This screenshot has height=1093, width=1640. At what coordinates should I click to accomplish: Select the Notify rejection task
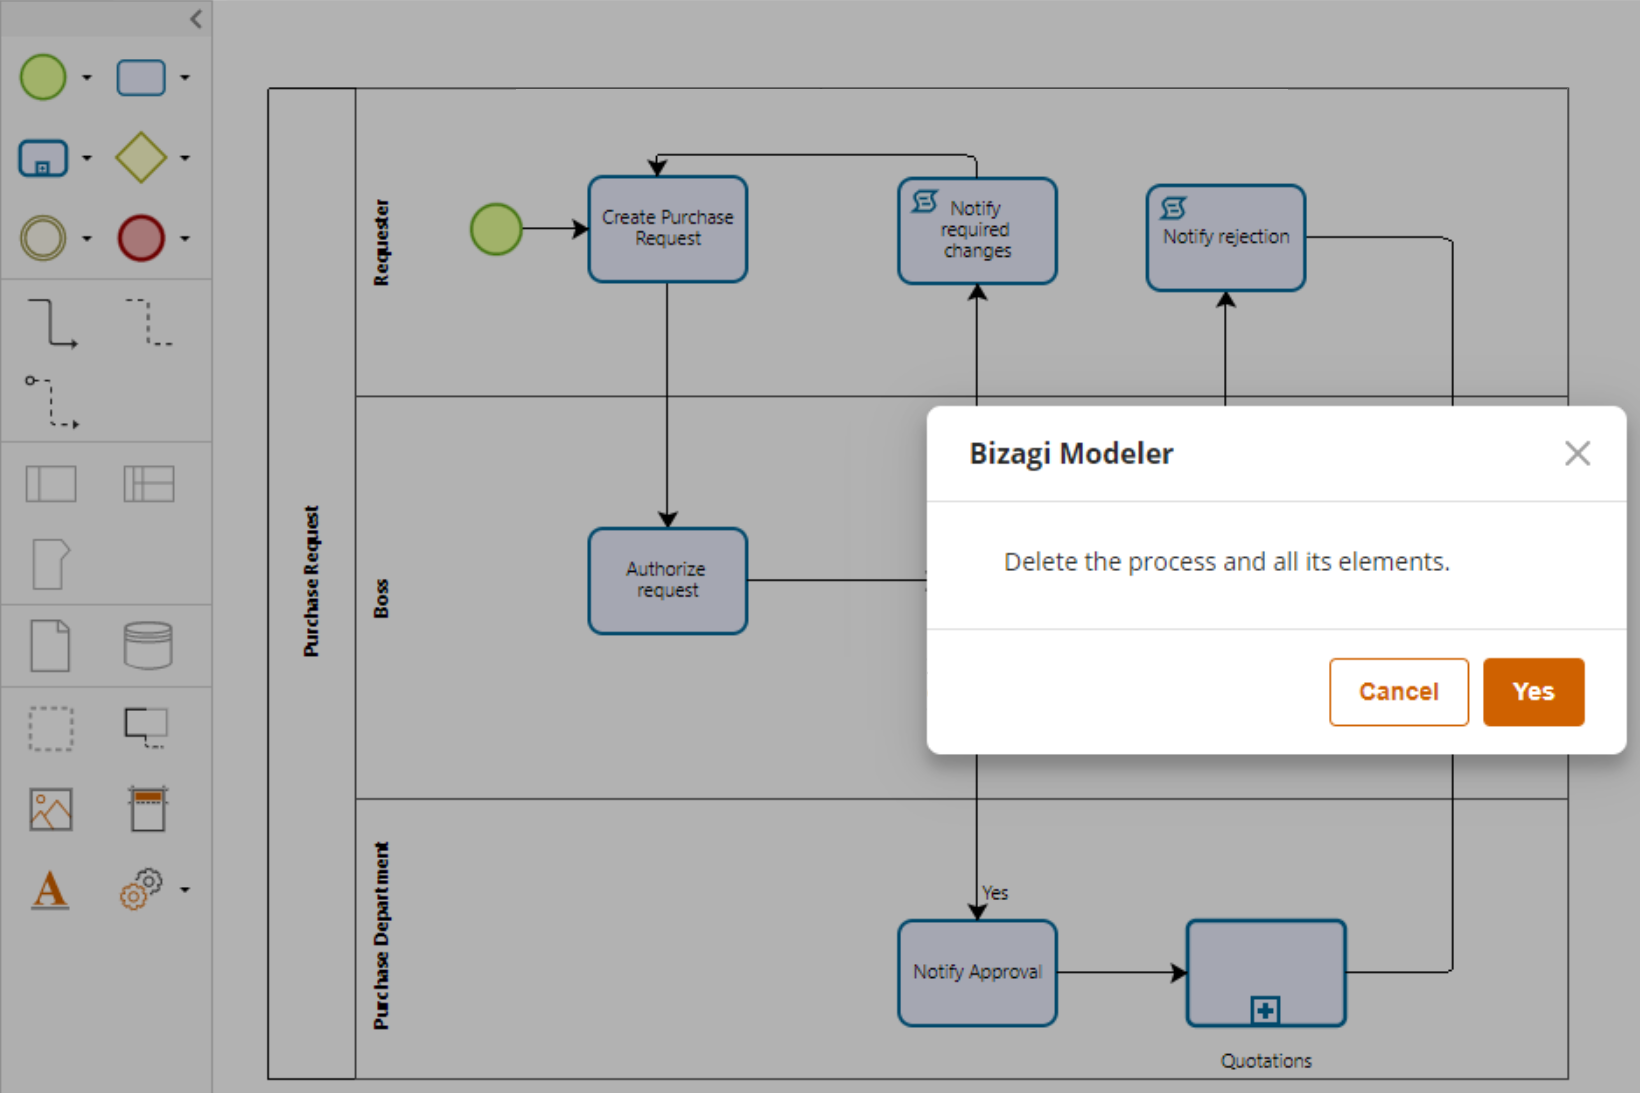[x=1225, y=238]
